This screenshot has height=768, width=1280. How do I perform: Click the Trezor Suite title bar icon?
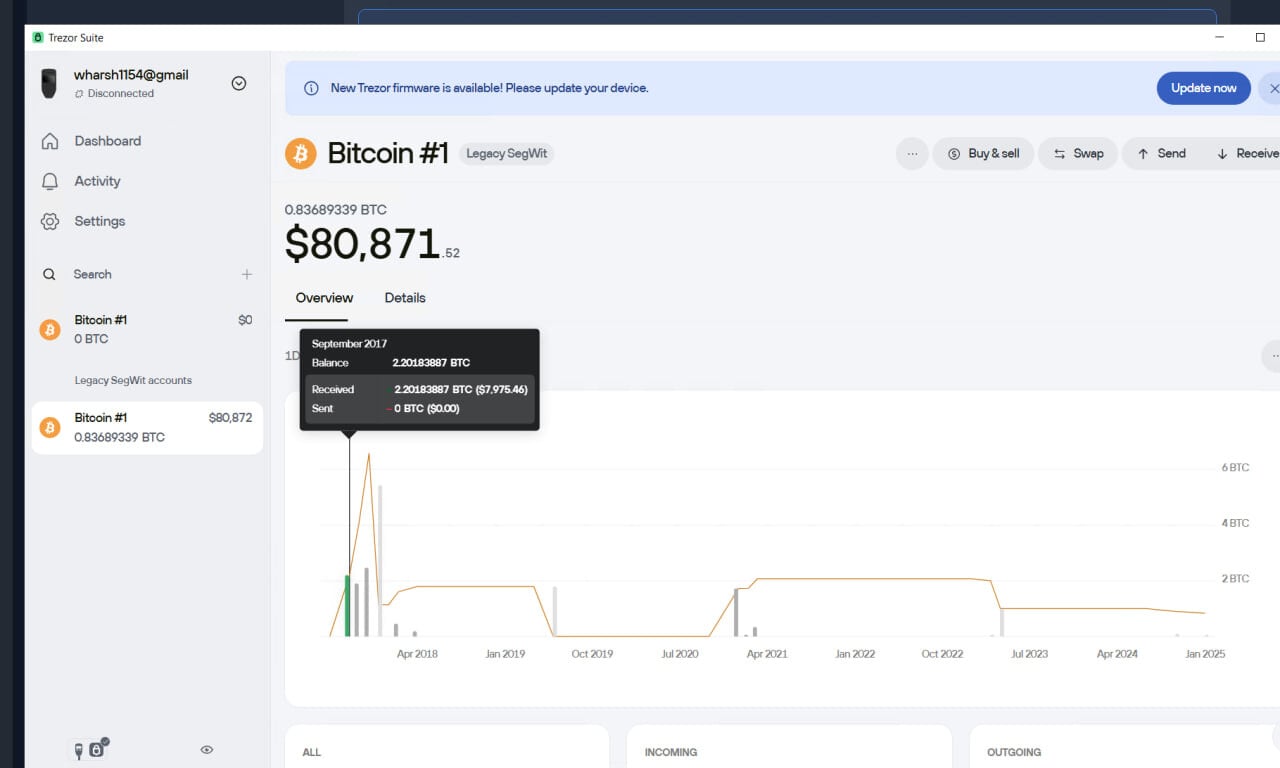point(38,38)
